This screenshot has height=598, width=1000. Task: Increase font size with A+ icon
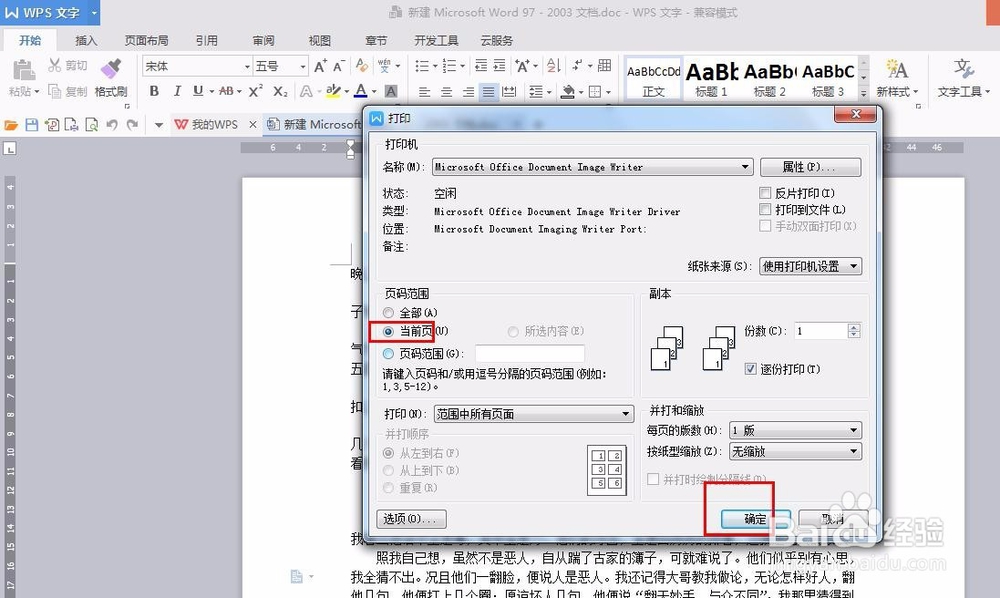pyautogui.click(x=320, y=65)
